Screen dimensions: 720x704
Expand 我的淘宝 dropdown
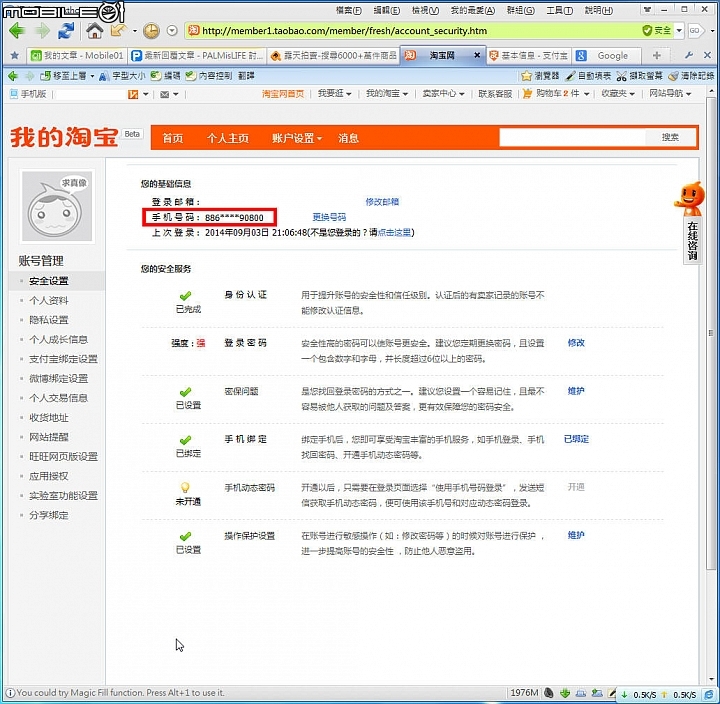click(x=387, y=94)
